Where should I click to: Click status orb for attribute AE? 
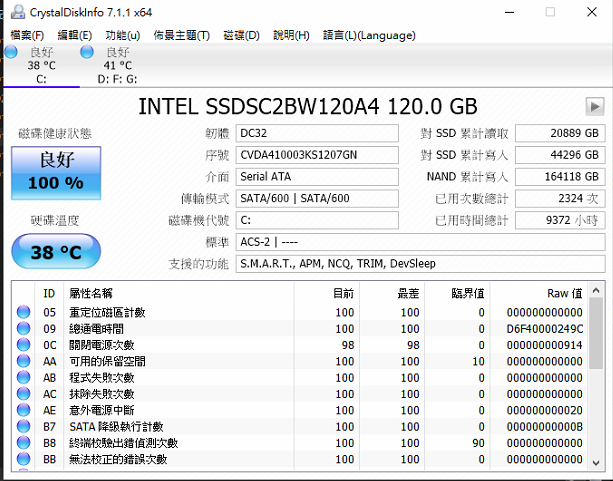[23, 410]
